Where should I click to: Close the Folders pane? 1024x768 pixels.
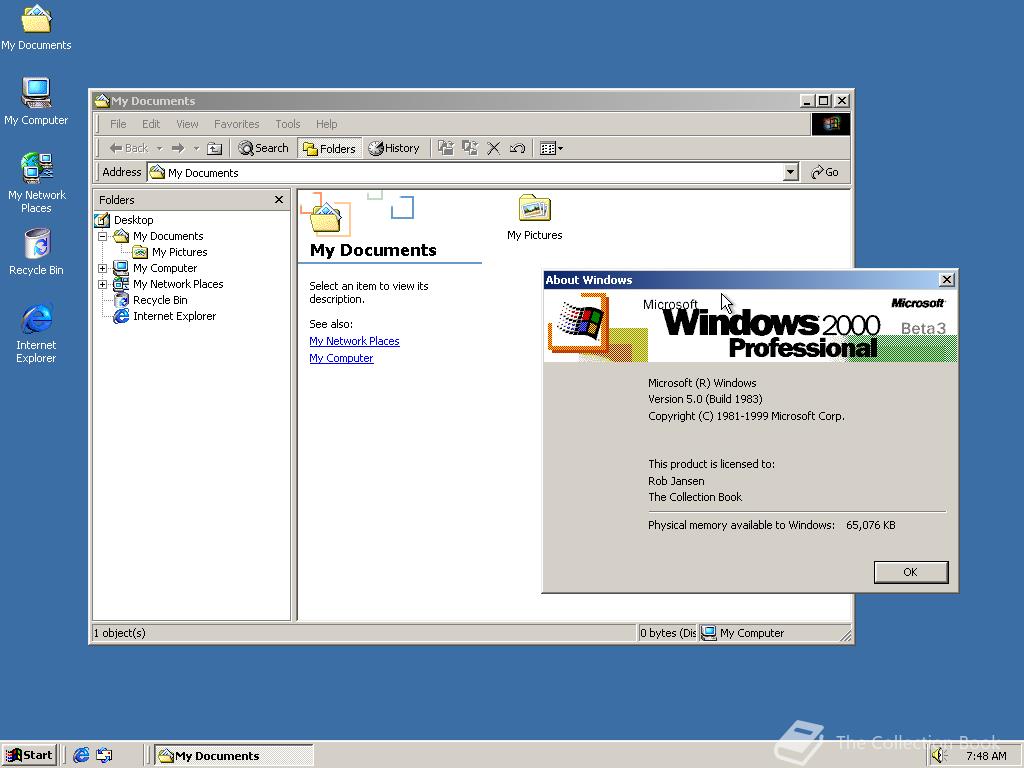(279, 200)
